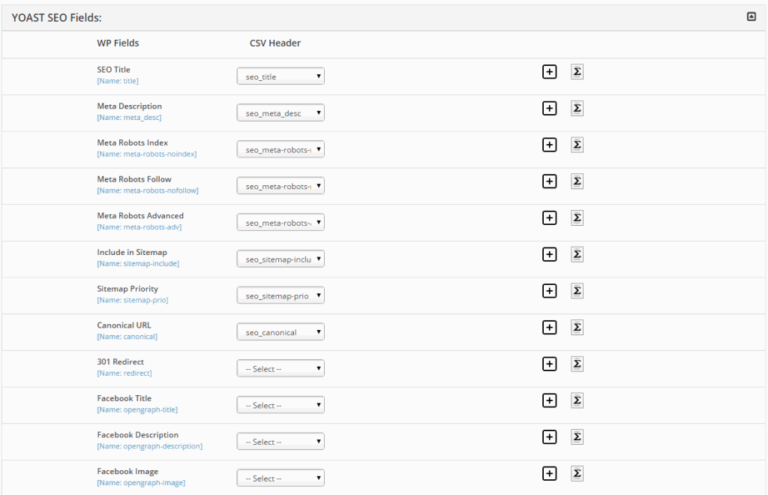Click the 'Meta Robots Advanced' field name
The height and width of the screenshot is (495, 768).
(140, 215)
